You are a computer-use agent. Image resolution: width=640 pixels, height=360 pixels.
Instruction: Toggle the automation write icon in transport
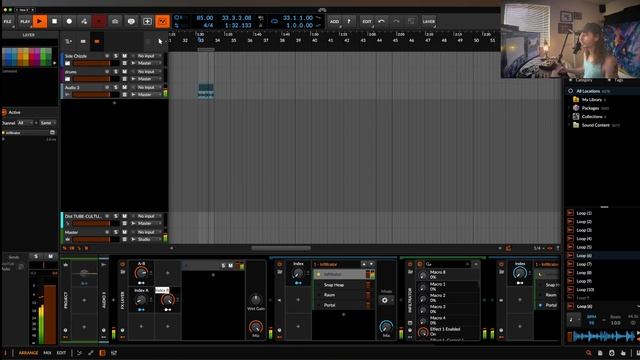(84, 21)
